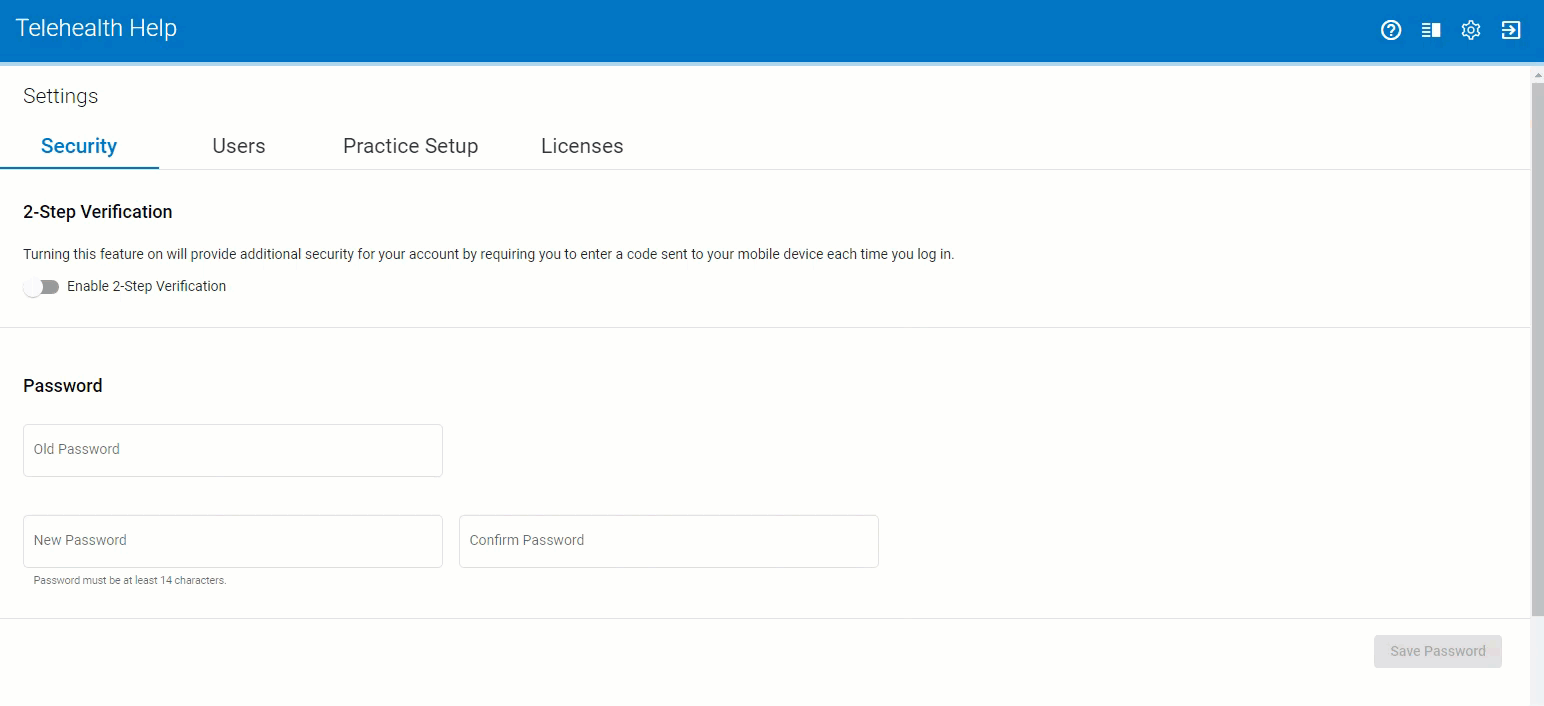Click the vertical page scrollbar
This screenshot has width=1544, height=706.
pyautogui.click(x=1537, y=350)
